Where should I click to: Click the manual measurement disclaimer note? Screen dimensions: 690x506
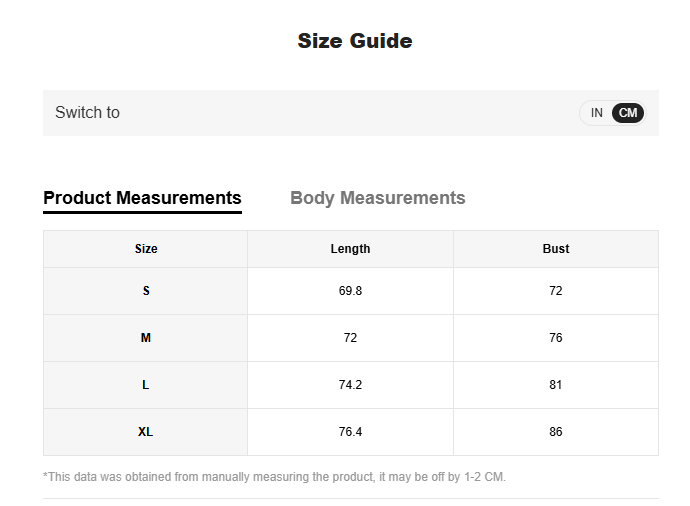click(275, 477)
